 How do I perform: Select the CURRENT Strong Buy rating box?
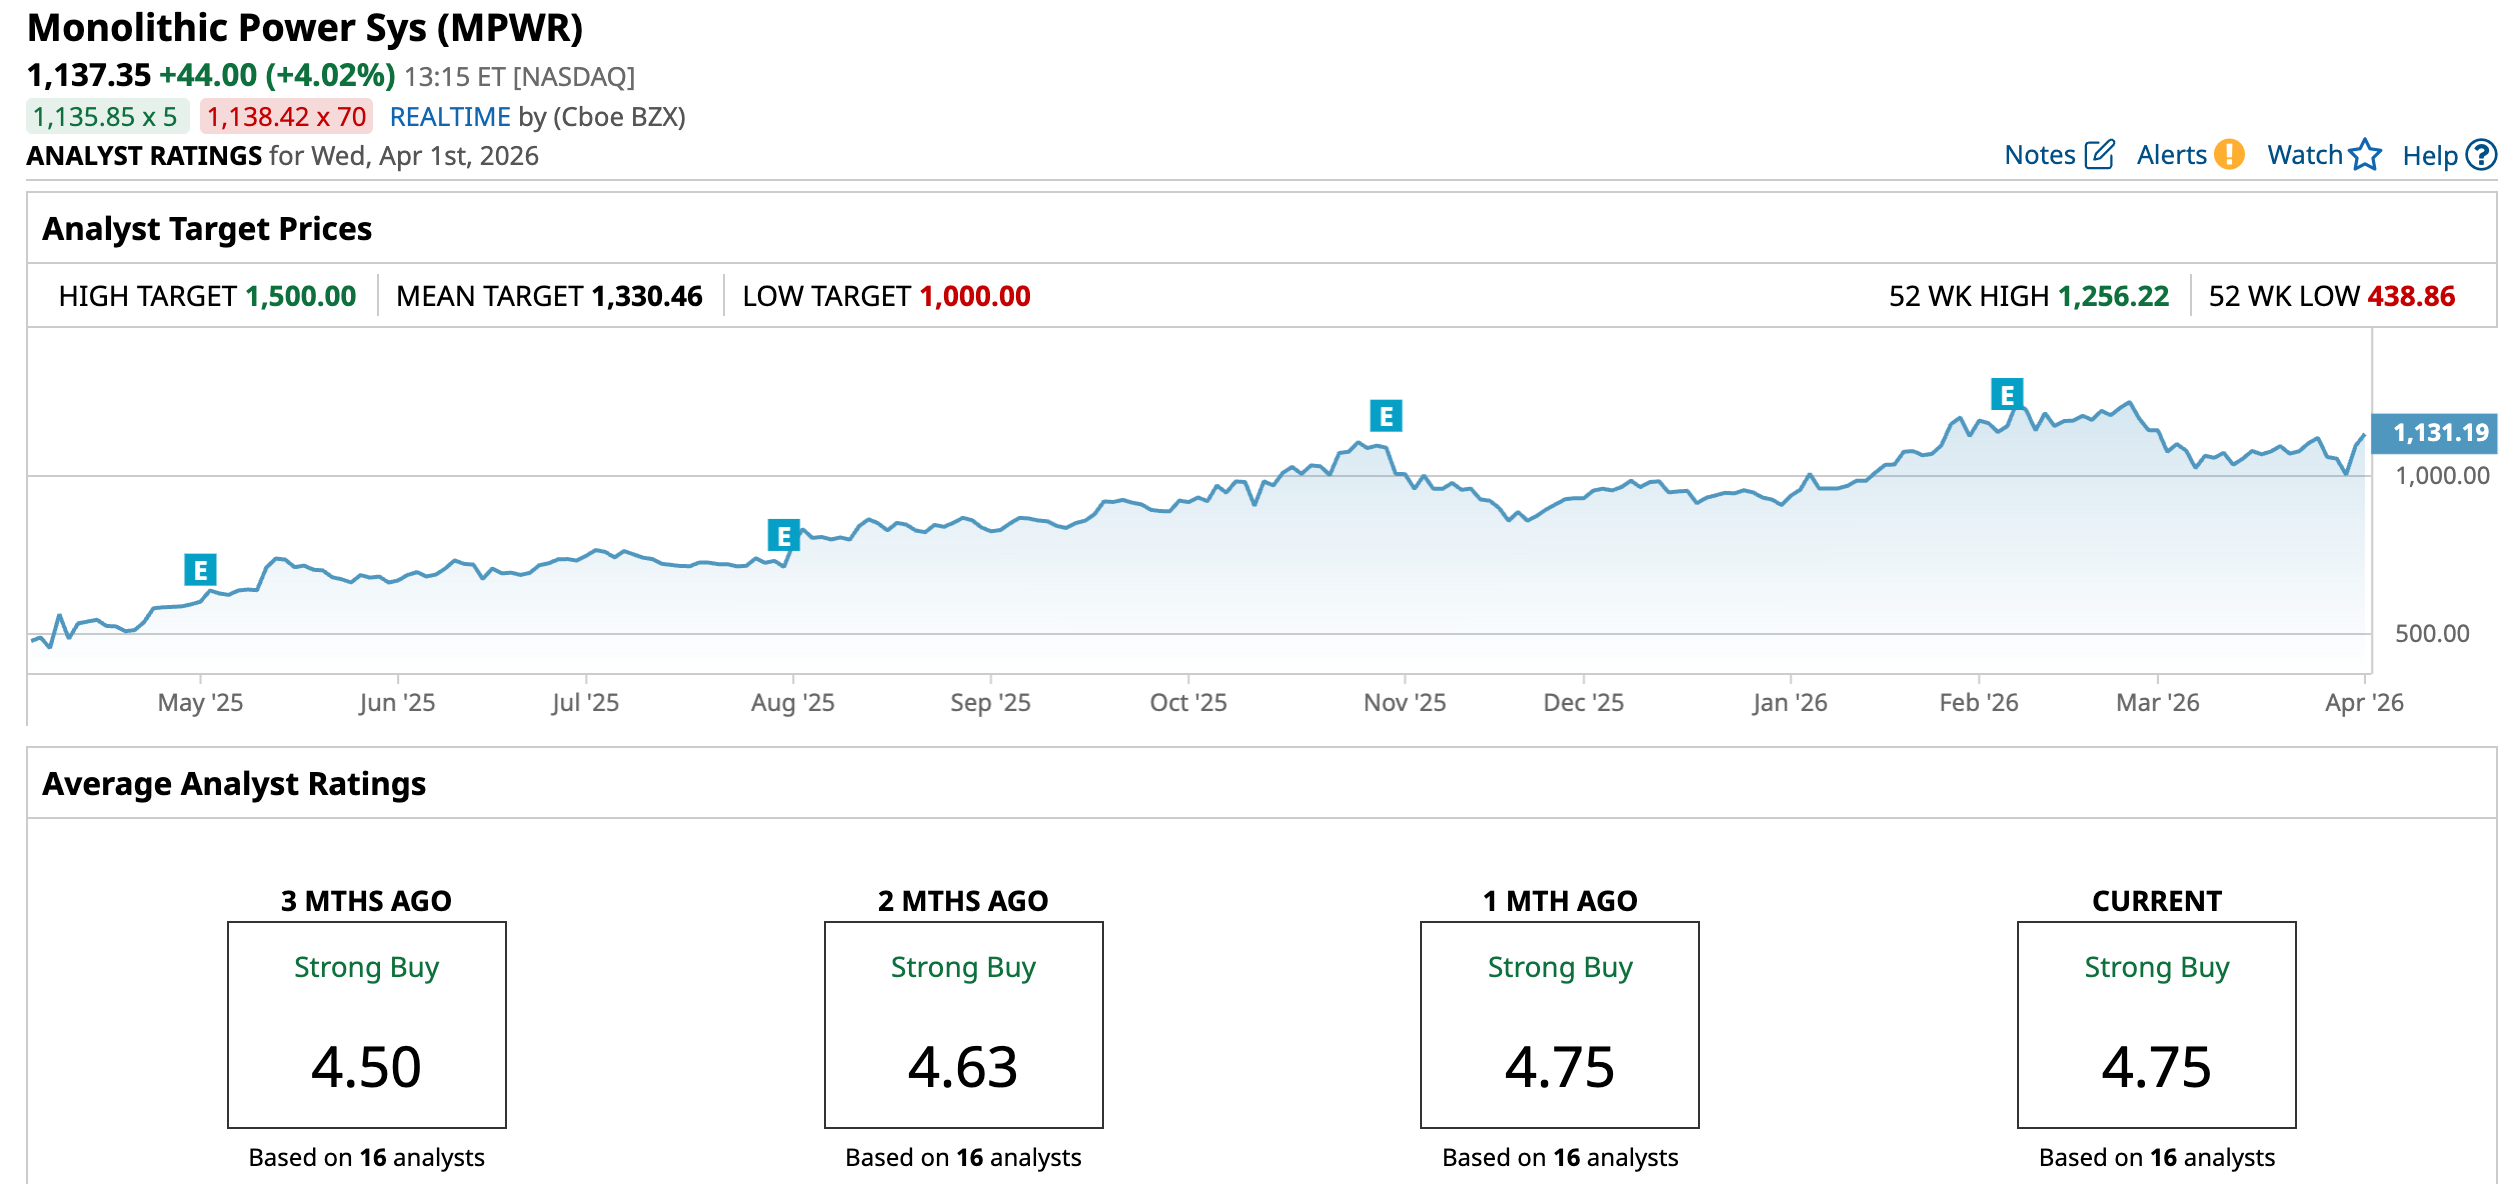coord(2156,1024)
